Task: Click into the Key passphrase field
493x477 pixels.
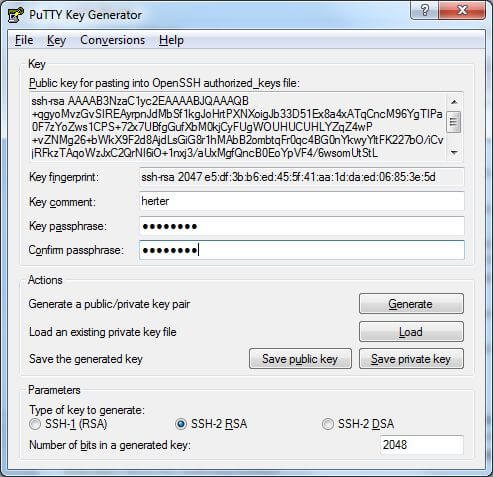Action: click(x=302, y=226)
